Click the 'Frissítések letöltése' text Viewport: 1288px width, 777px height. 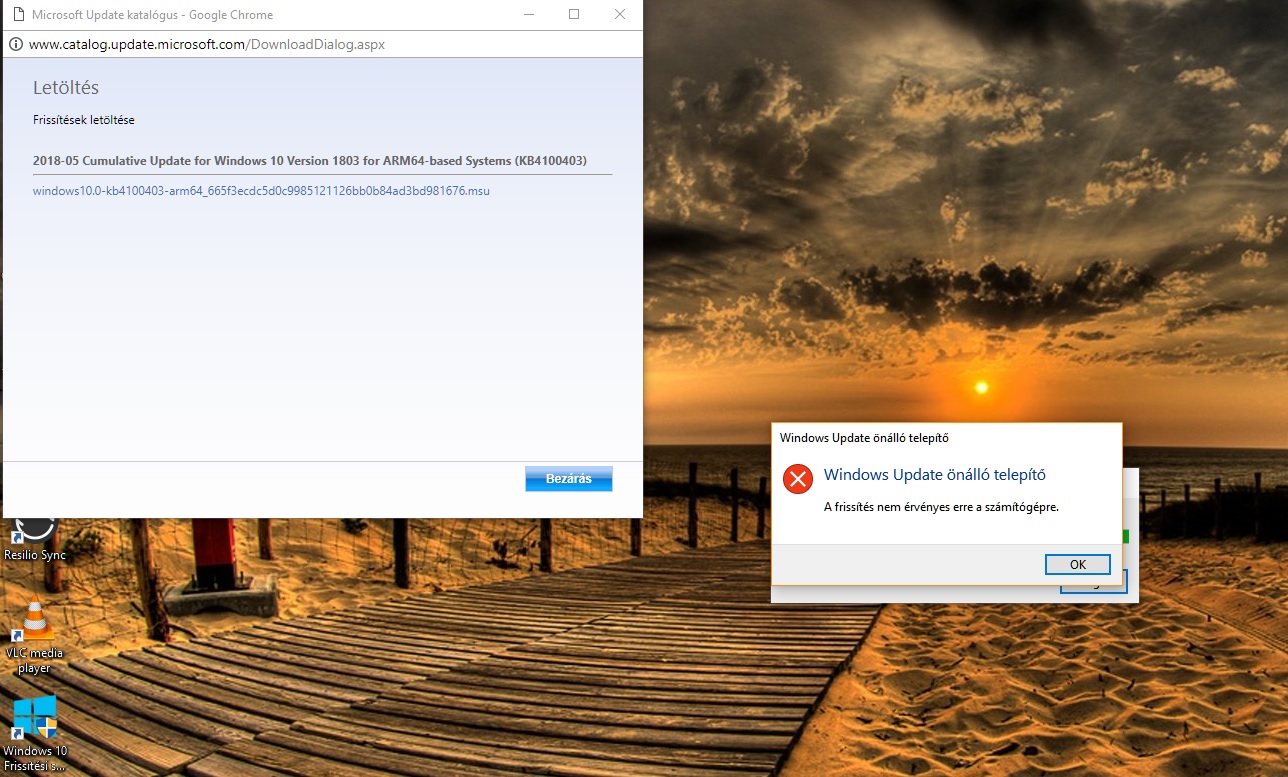(84, 120)
